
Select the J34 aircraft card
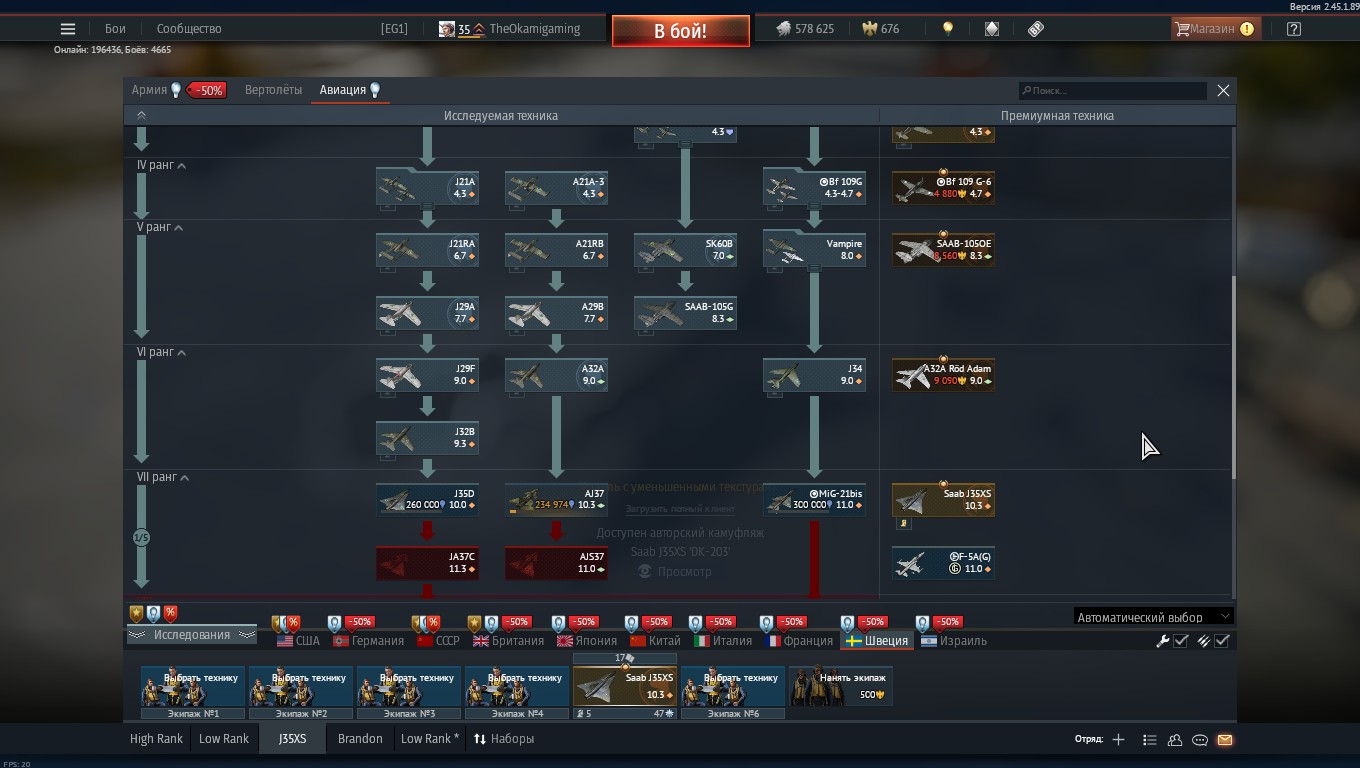(814, 374)
